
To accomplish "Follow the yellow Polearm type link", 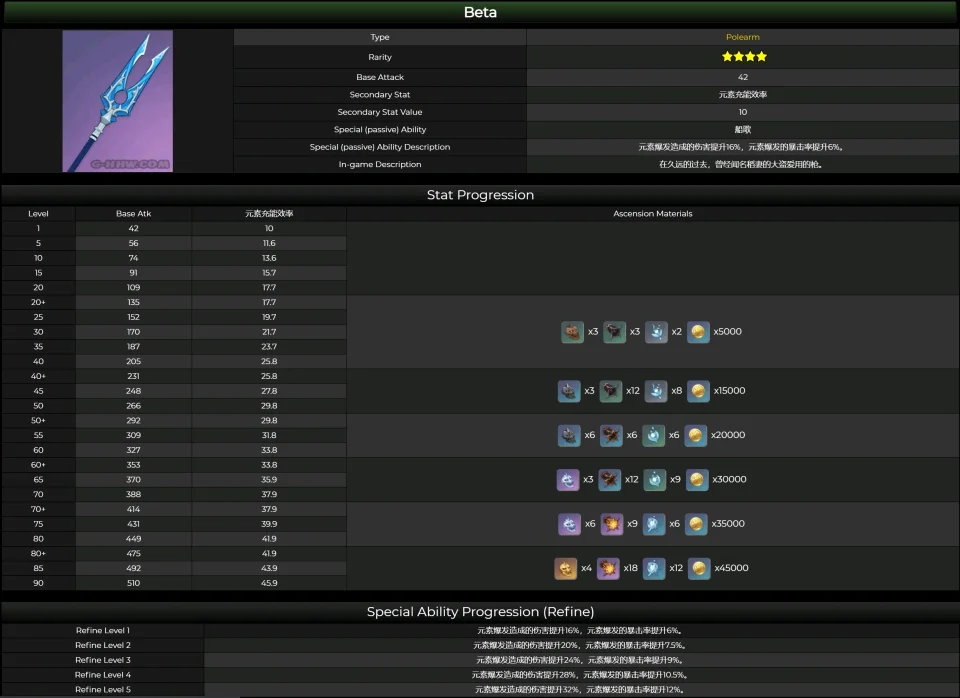I will click(x=742, y=37).
